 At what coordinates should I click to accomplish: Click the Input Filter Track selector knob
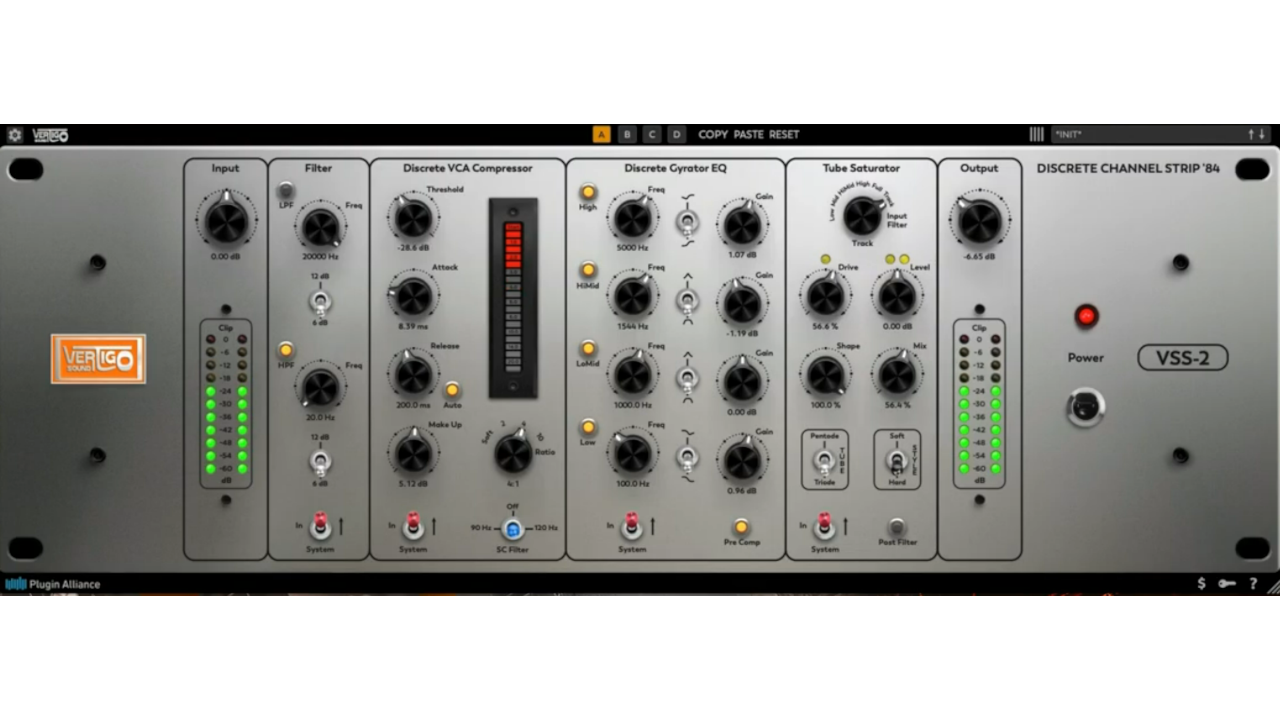click(x=862, y=216)
